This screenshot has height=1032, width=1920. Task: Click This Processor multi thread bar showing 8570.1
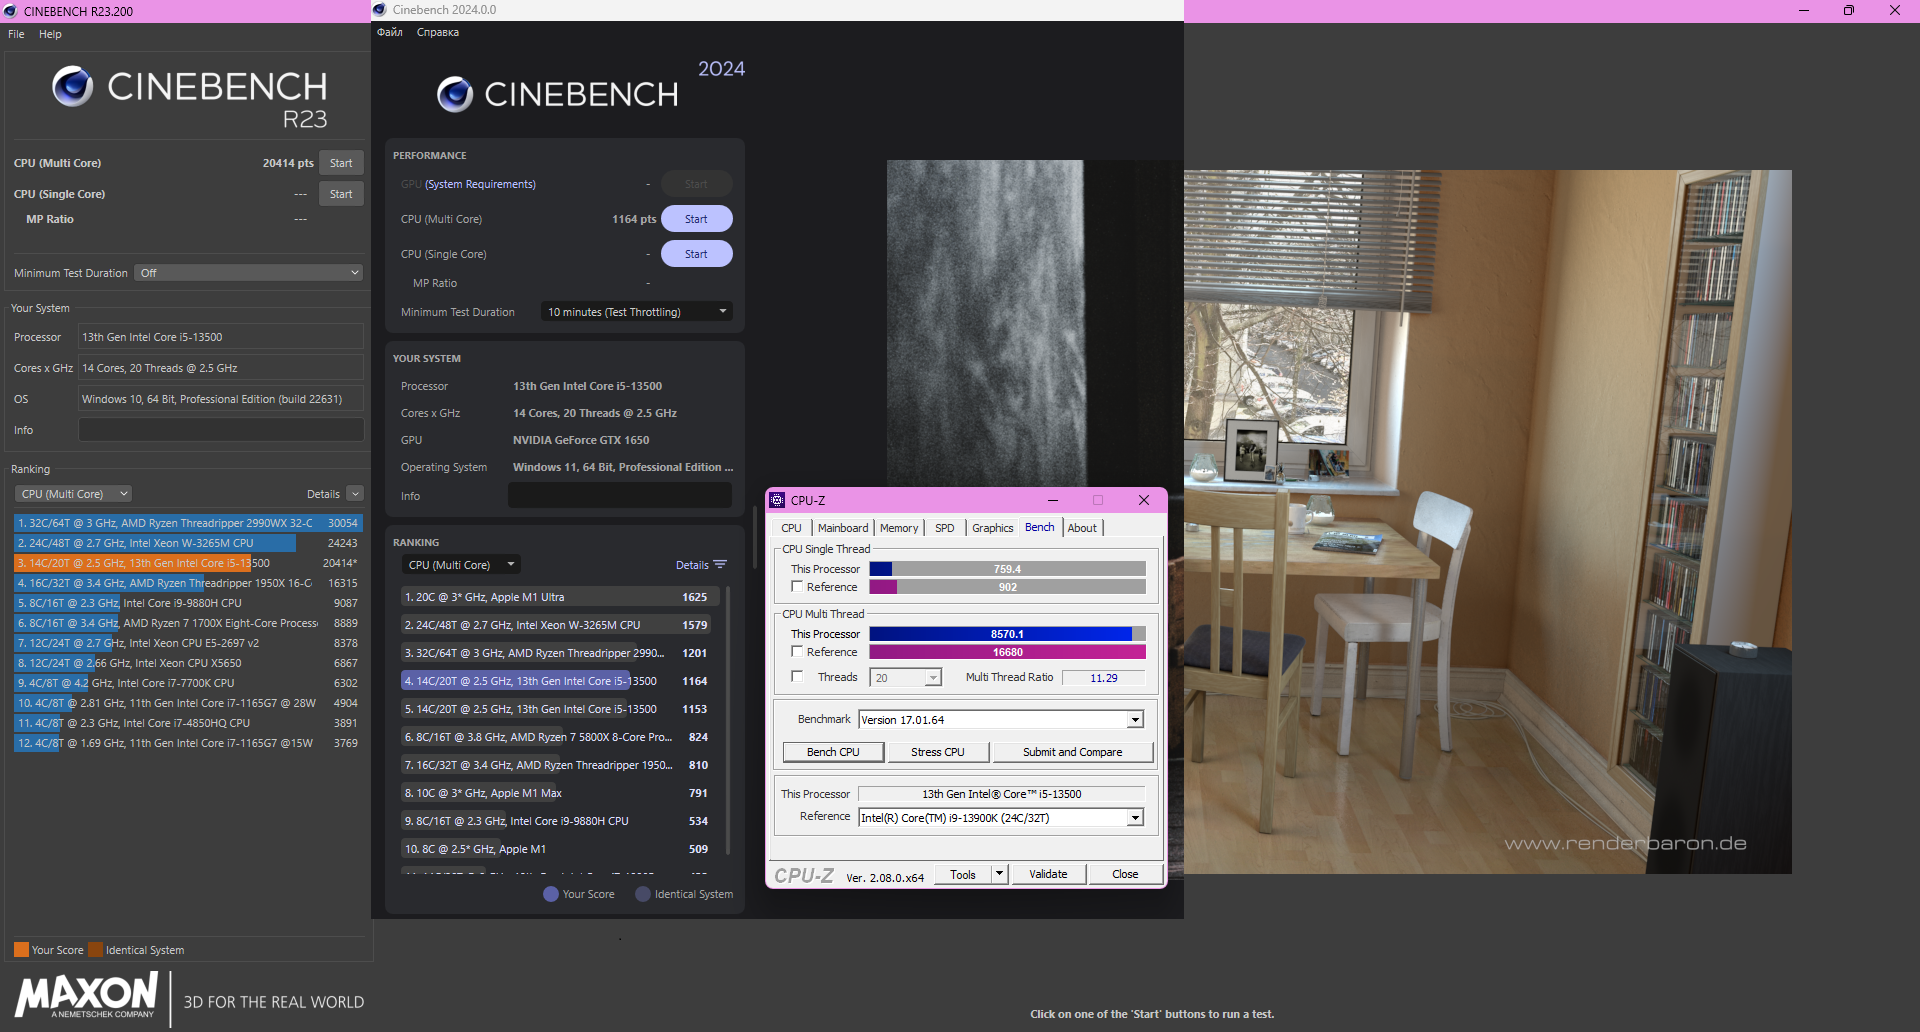[x=1007, y=634]
